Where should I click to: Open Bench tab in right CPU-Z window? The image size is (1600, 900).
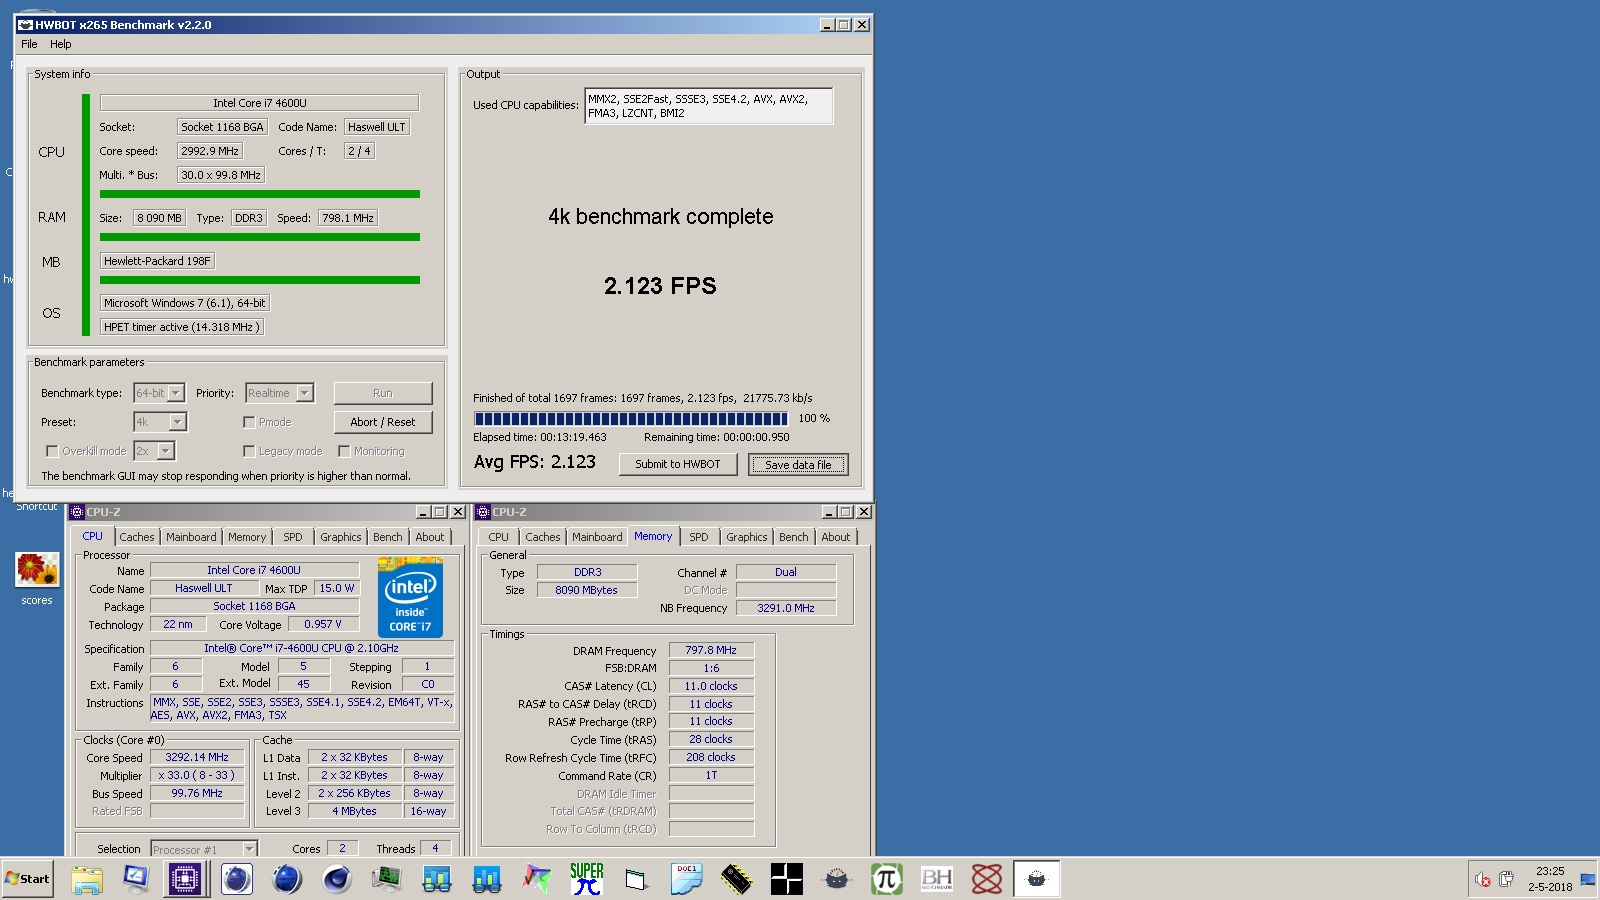point(794,537)
